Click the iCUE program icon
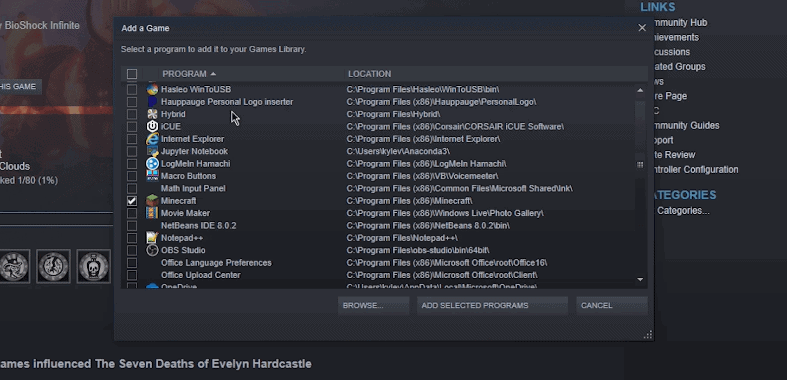Viewport: 787px width, 380px height. pyautogui.click(x=152, y=126)
